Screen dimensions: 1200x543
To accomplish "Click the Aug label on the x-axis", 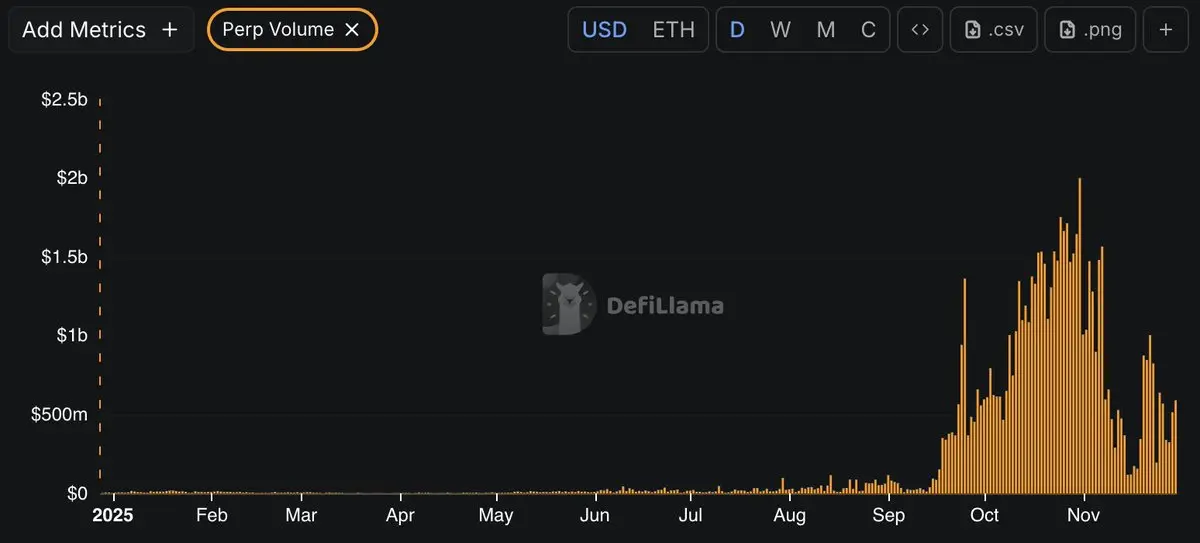I will [790, 516].
